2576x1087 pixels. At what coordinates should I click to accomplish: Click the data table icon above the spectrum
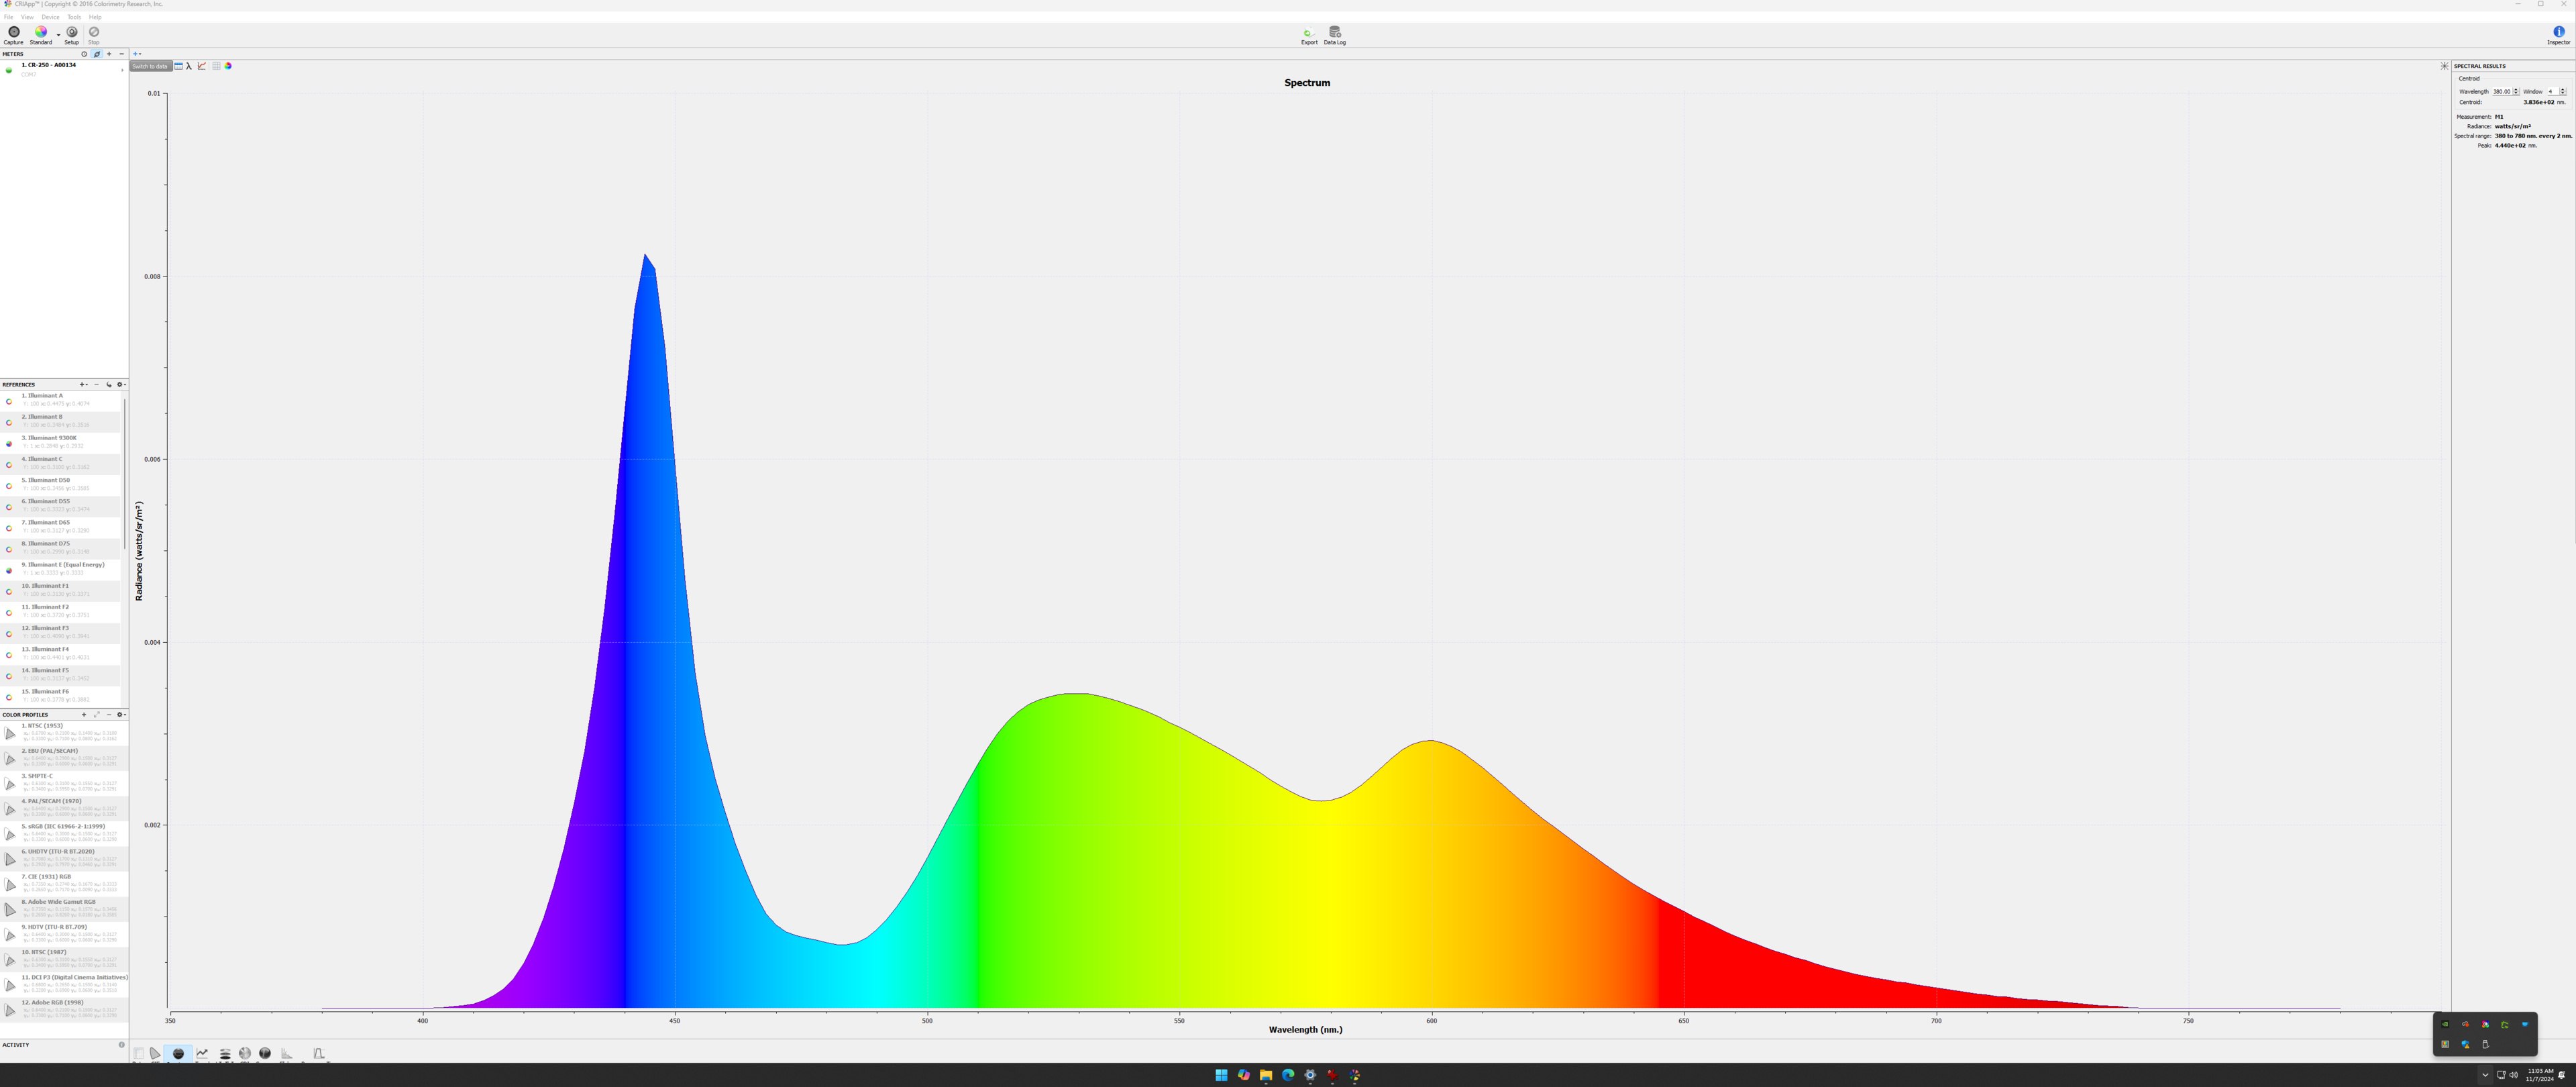[x=179, y=66]
